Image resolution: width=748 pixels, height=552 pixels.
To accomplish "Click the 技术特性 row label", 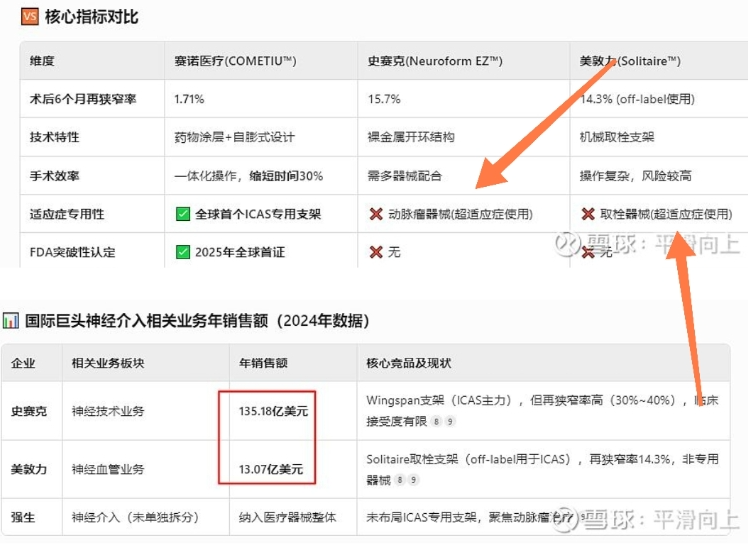I will [x=54, y=137].
